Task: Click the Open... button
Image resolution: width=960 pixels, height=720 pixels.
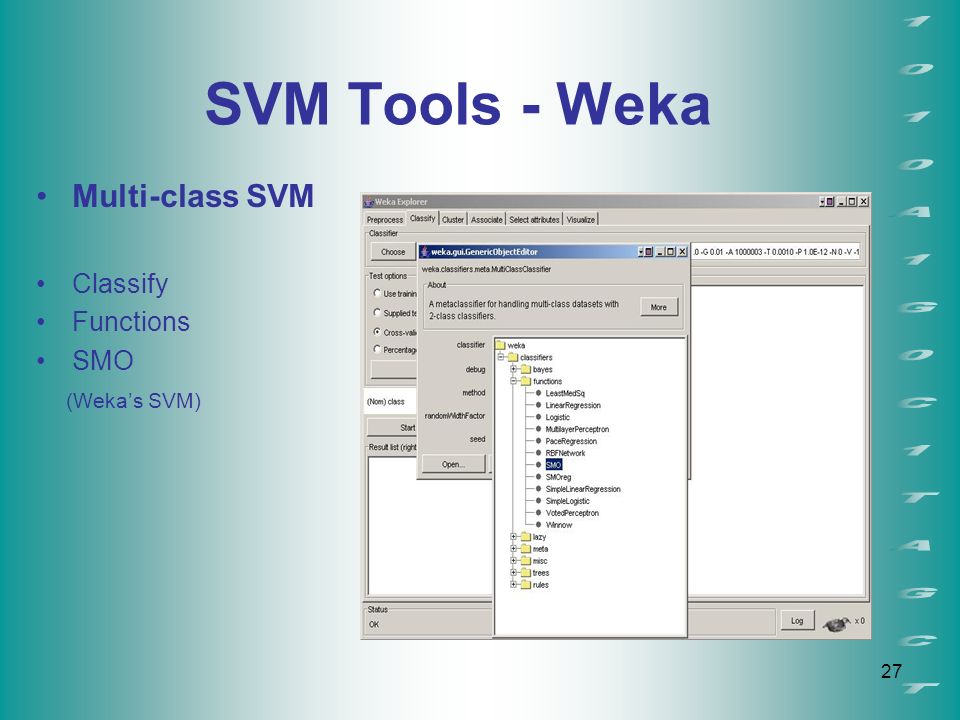Action: pos(453,464)
